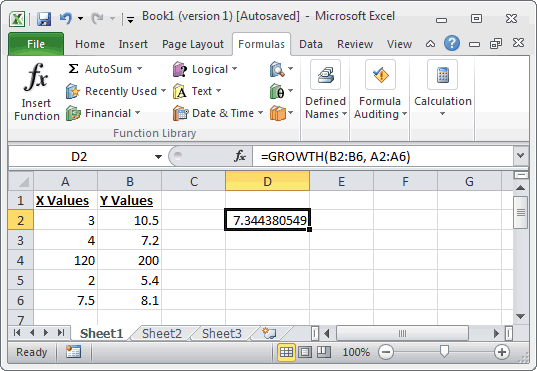The width and height of the screenshot is (537, 371).
Task: Expand the Defined Names dropdown arrow
Action: (x=344, y=113)
